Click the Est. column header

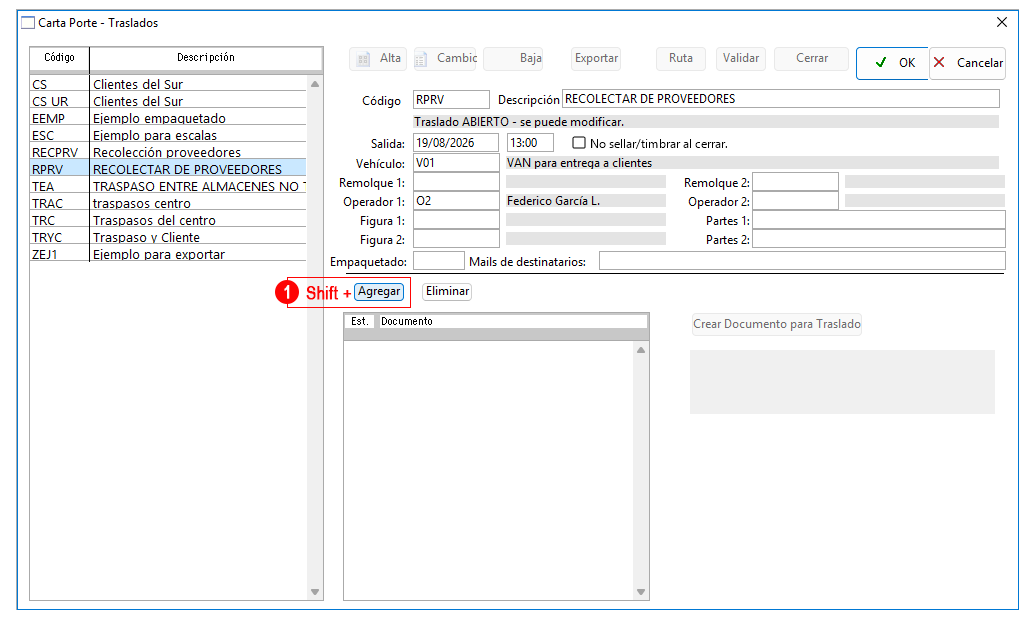pyautogui.click(x=360, y=321)
